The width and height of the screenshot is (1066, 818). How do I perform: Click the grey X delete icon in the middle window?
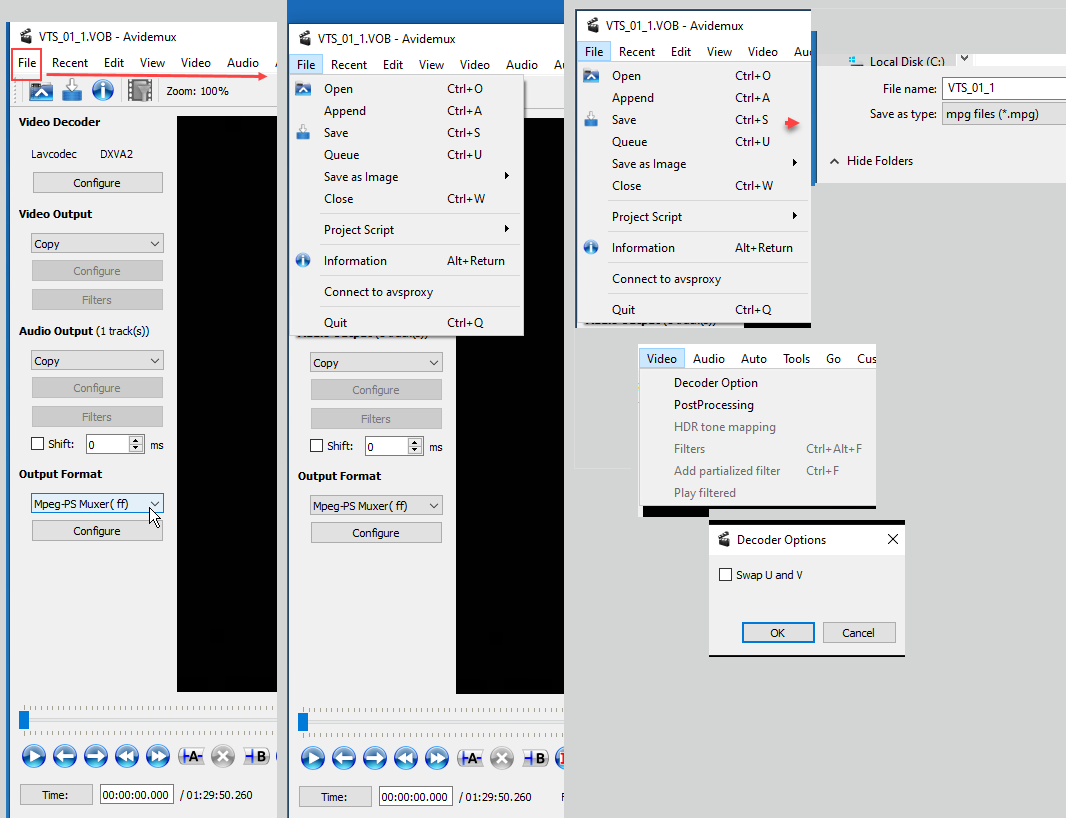[502, 758]
